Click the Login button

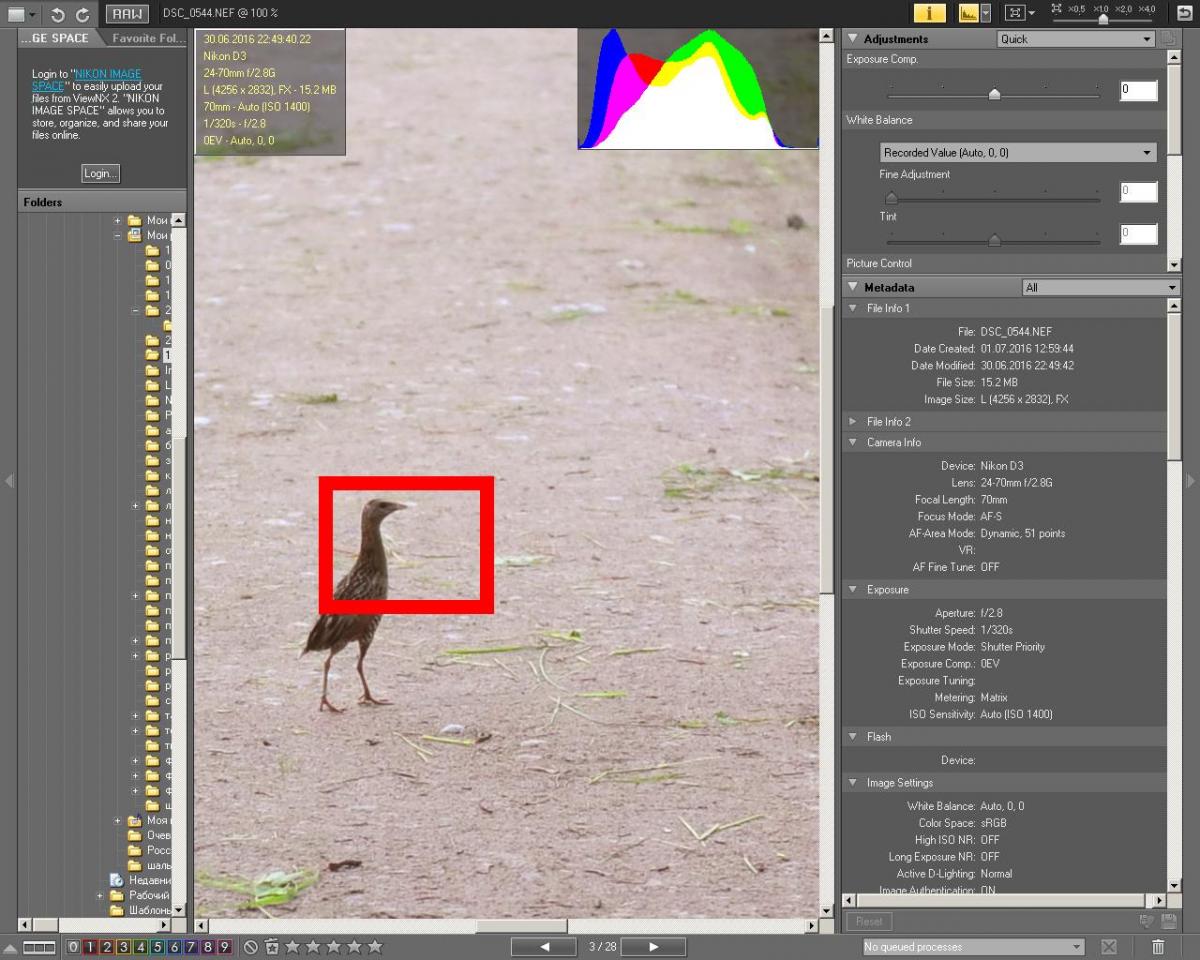pos(100,173)
